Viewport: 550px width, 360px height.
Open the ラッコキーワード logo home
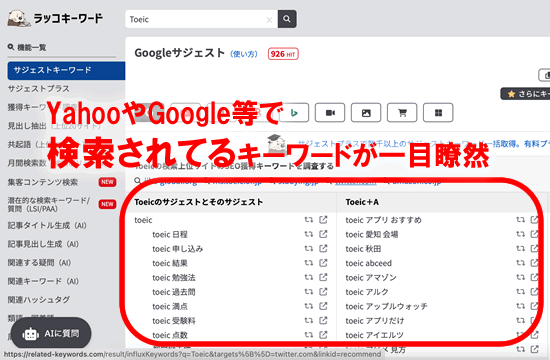[x=55, y=18]
